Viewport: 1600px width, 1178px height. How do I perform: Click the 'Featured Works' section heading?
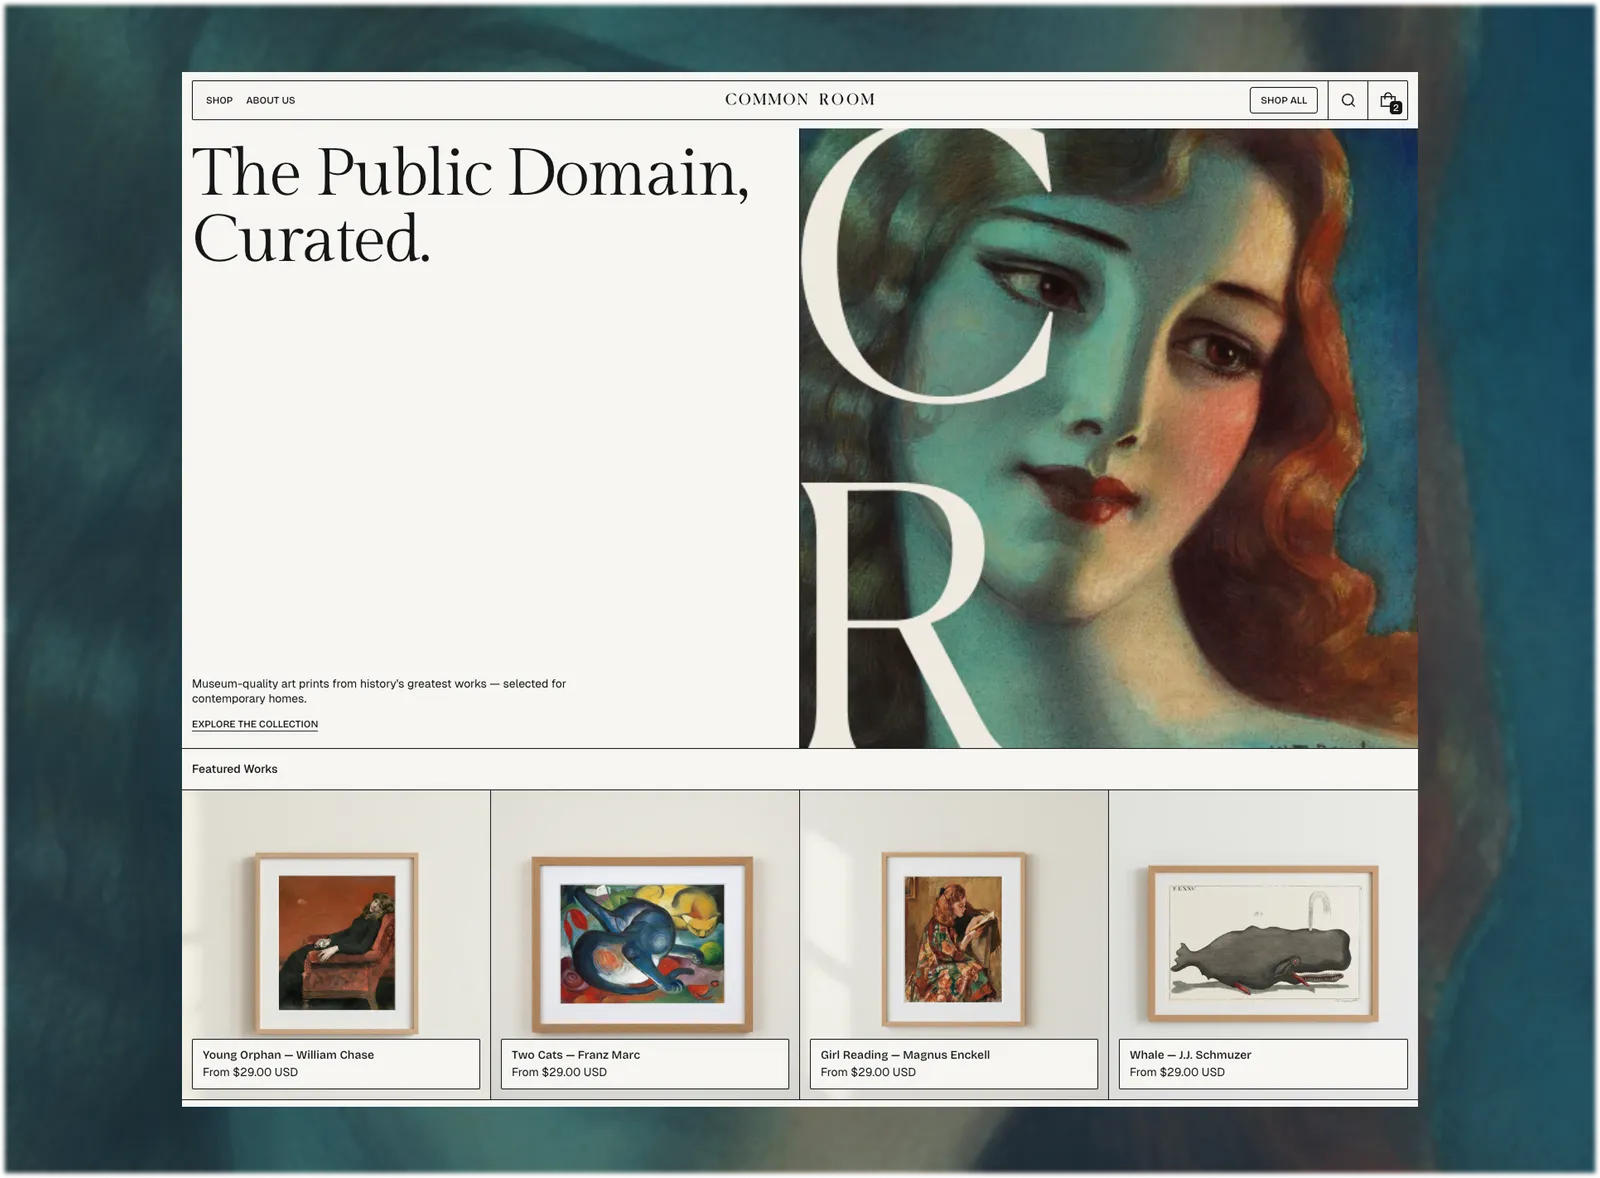(235, 769)
